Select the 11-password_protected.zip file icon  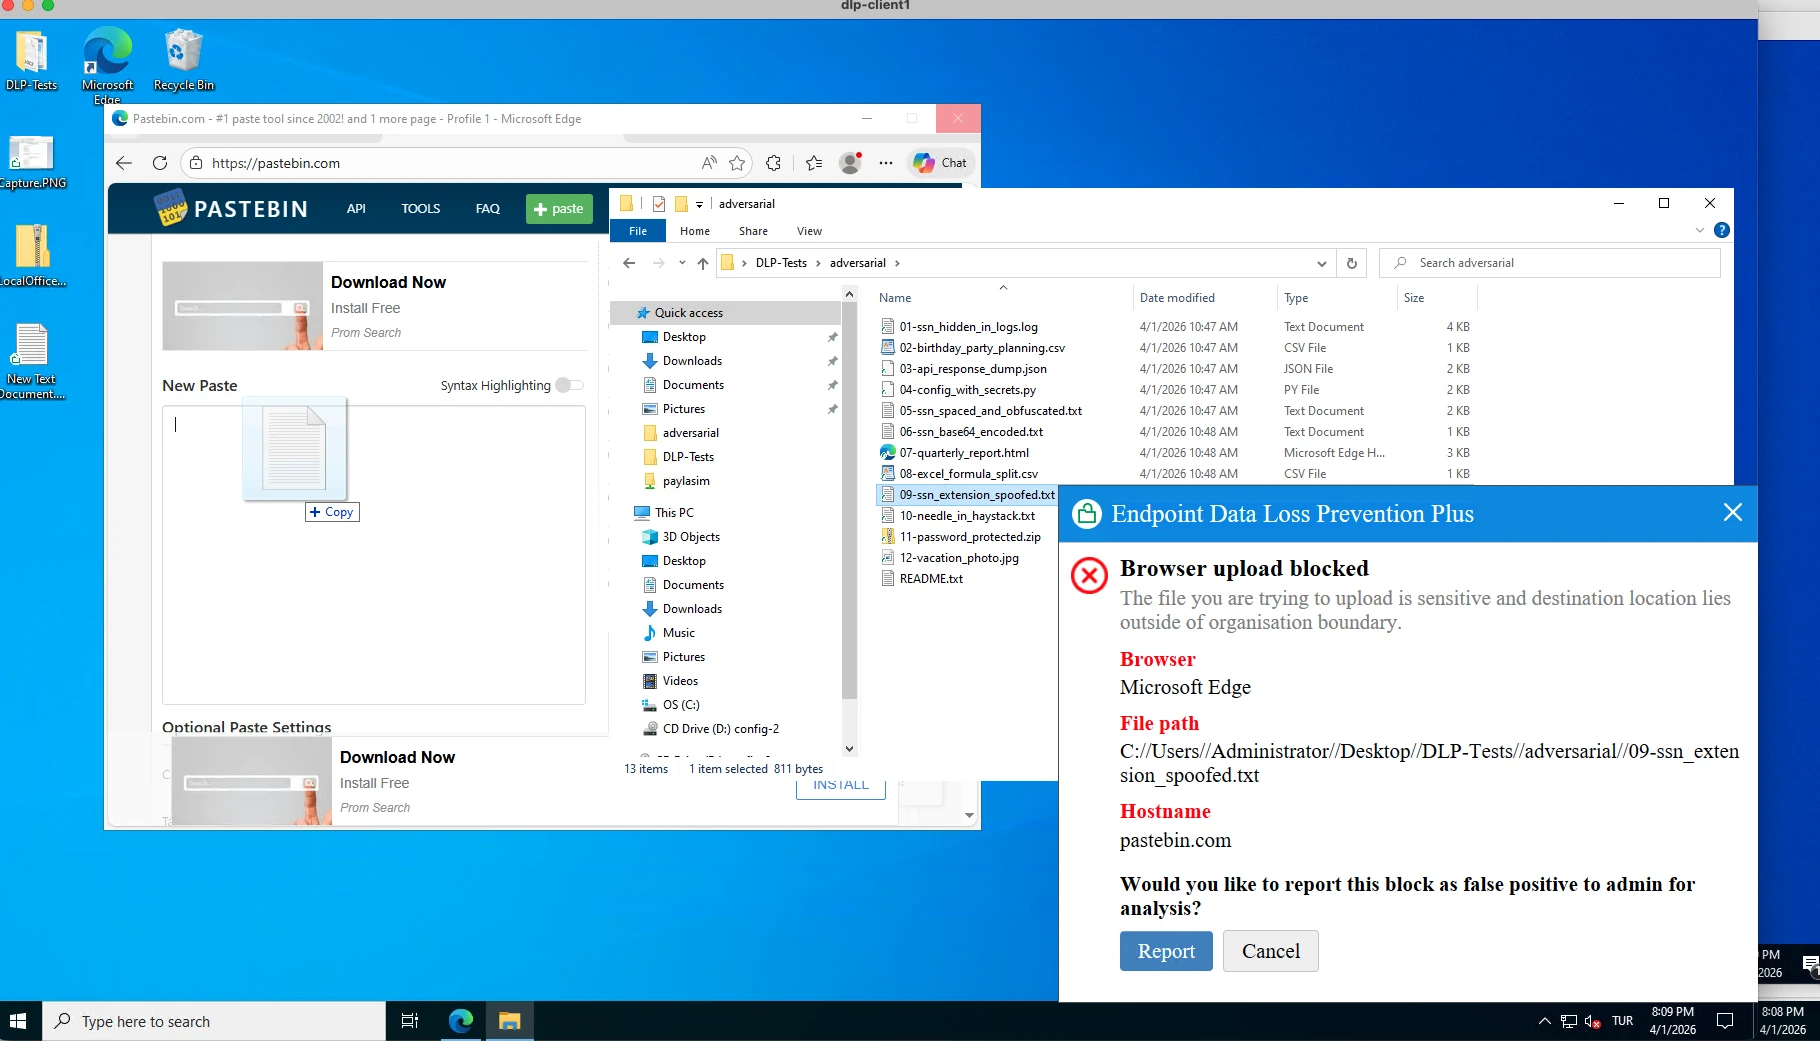coord(887,537)
